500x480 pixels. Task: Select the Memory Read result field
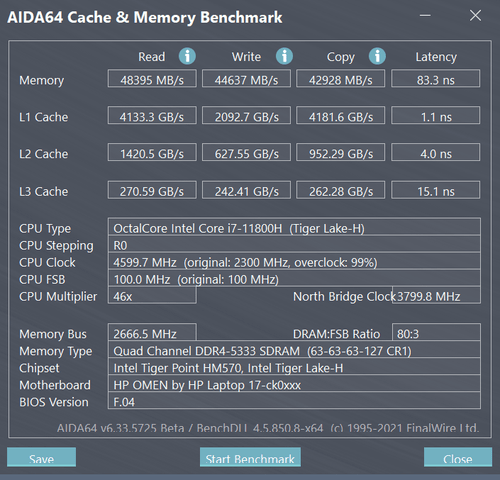click(x=152, y=79)
